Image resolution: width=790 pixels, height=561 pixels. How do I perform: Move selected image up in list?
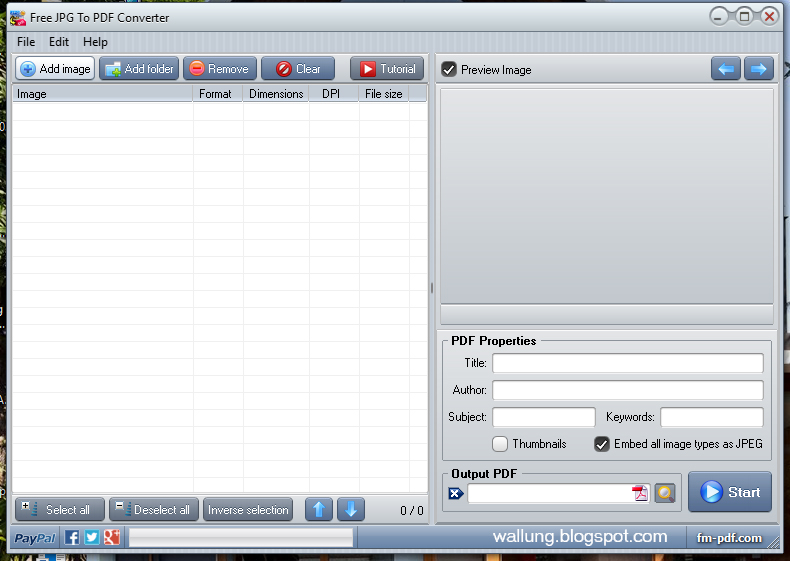pyautogui.click(x=319, y=510)
